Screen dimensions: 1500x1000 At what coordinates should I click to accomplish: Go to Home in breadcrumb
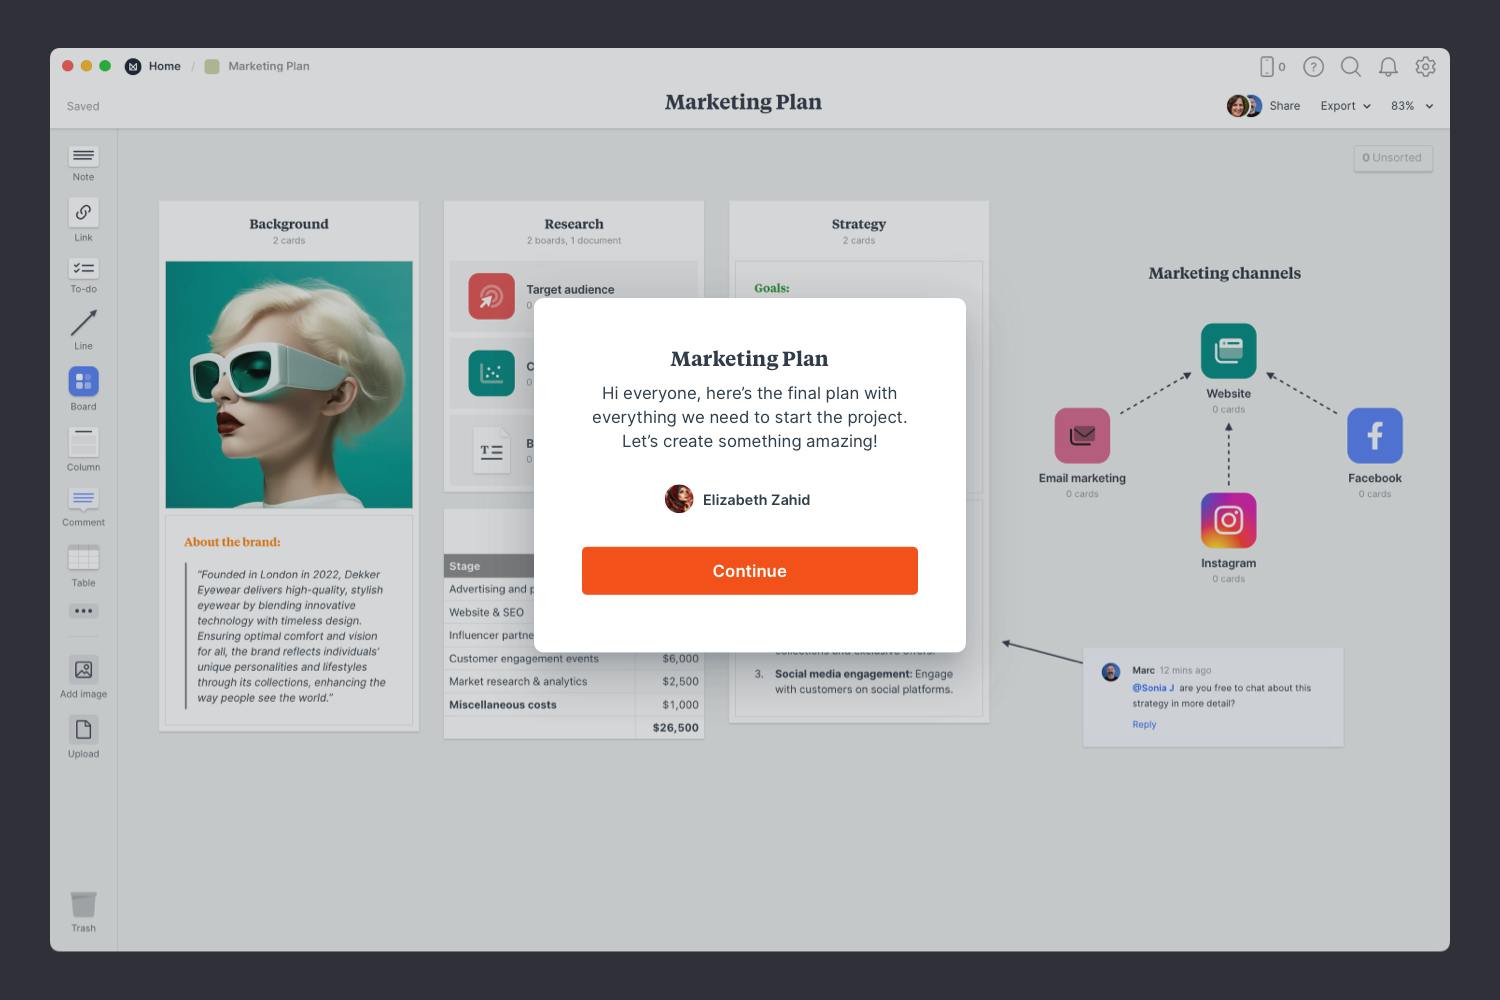click(x=164, y=66)
